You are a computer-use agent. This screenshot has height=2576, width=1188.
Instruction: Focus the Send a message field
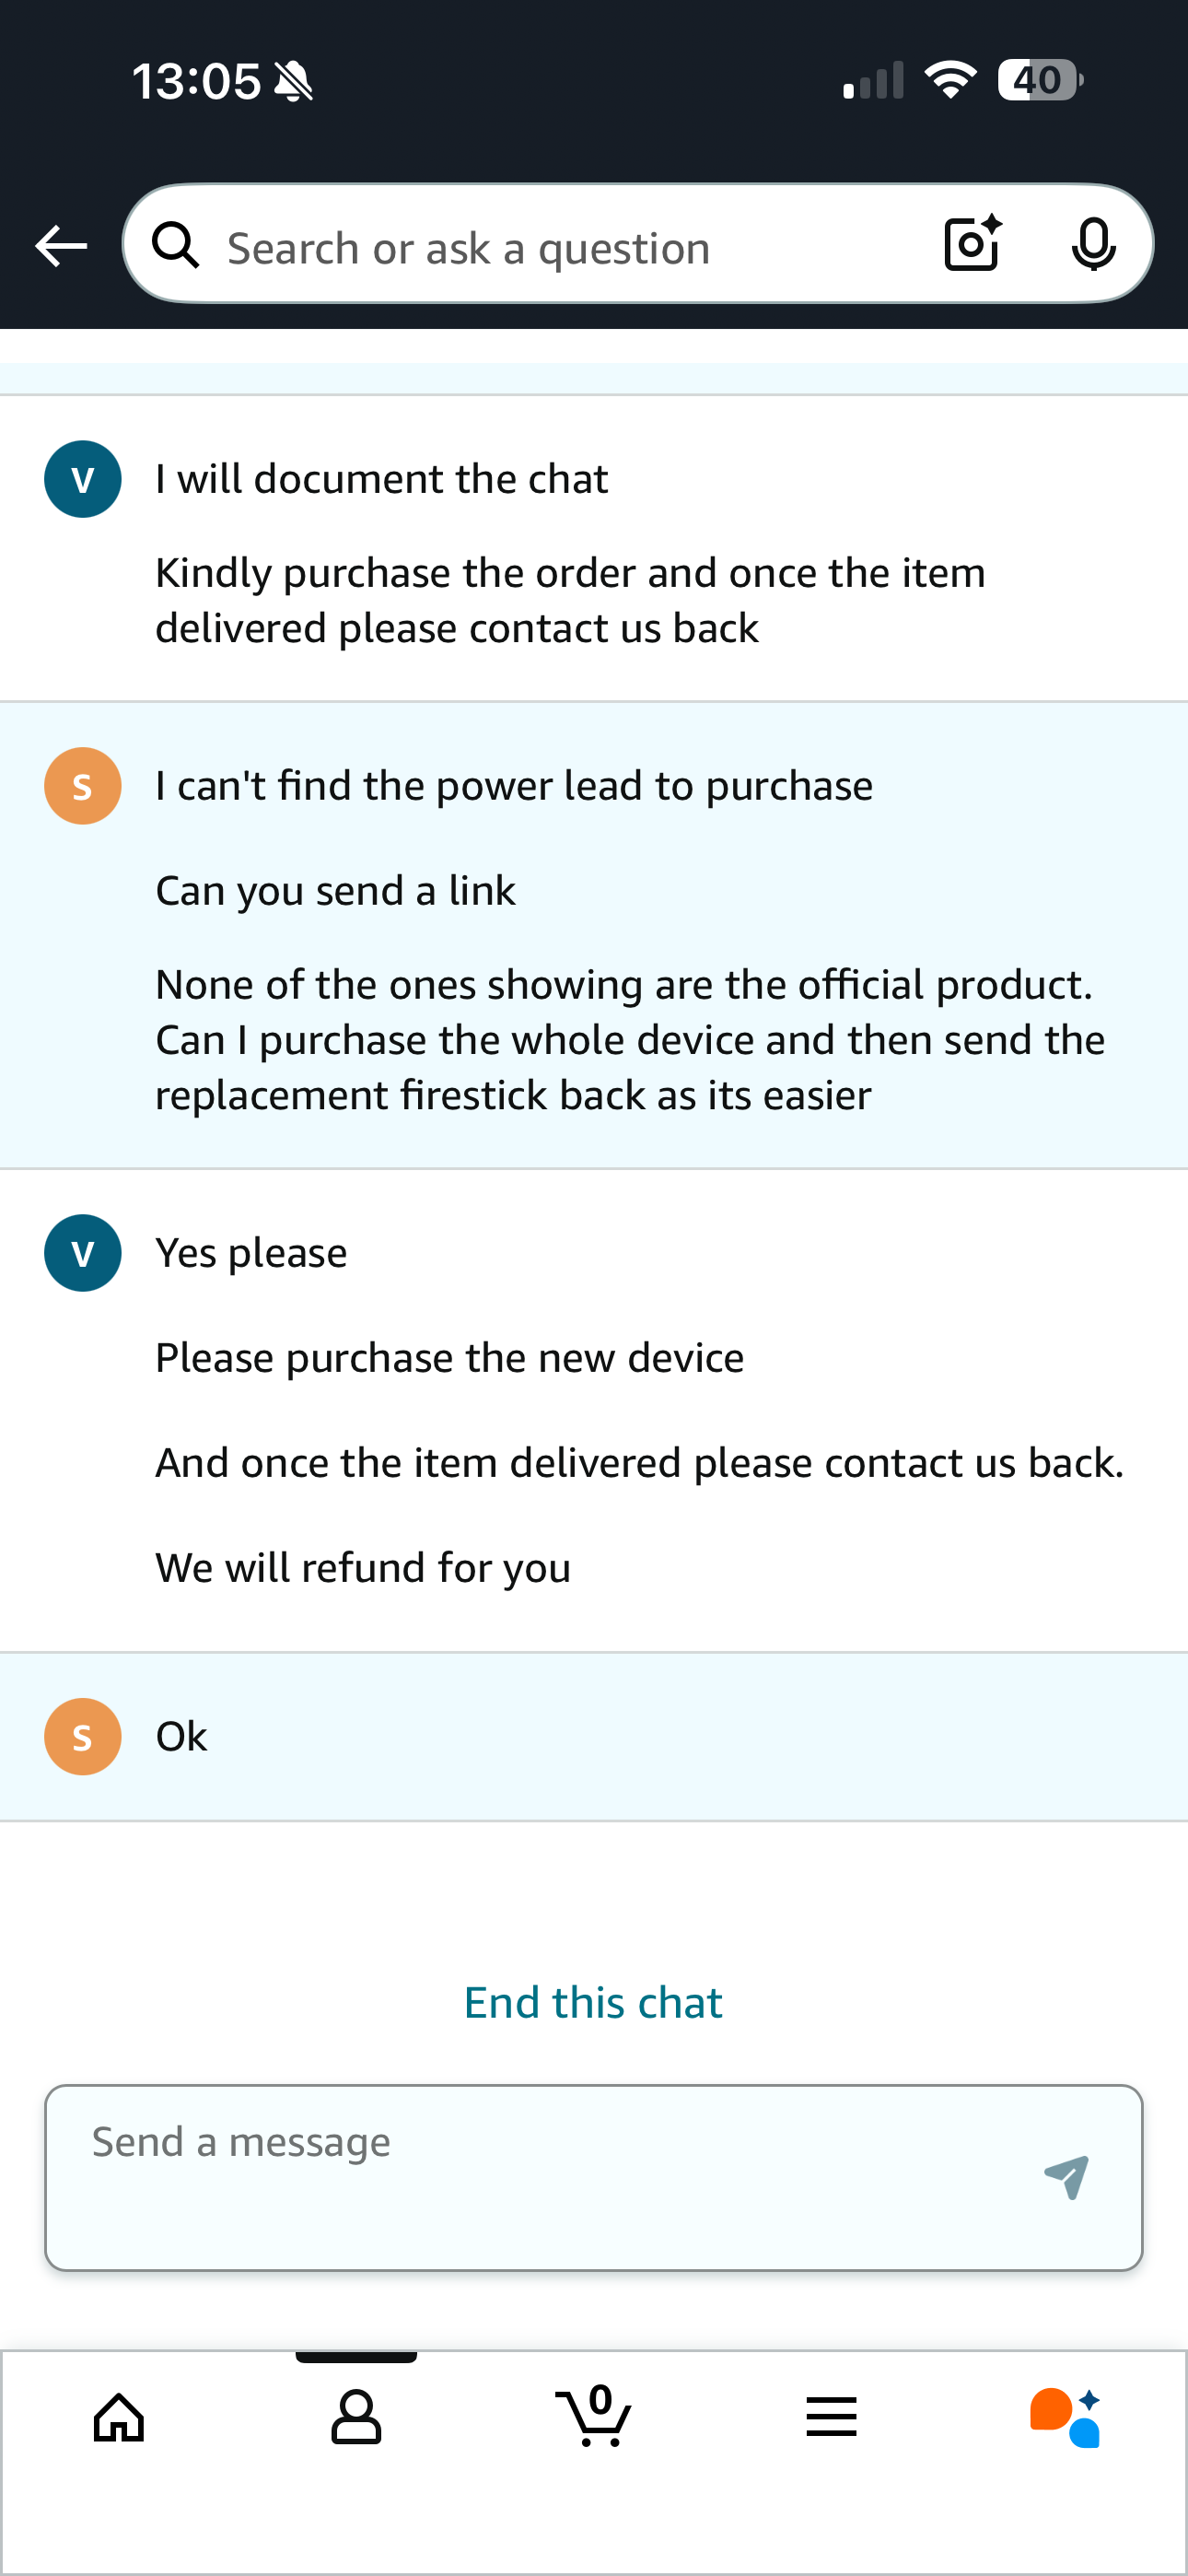click(x=540, y=2177)
